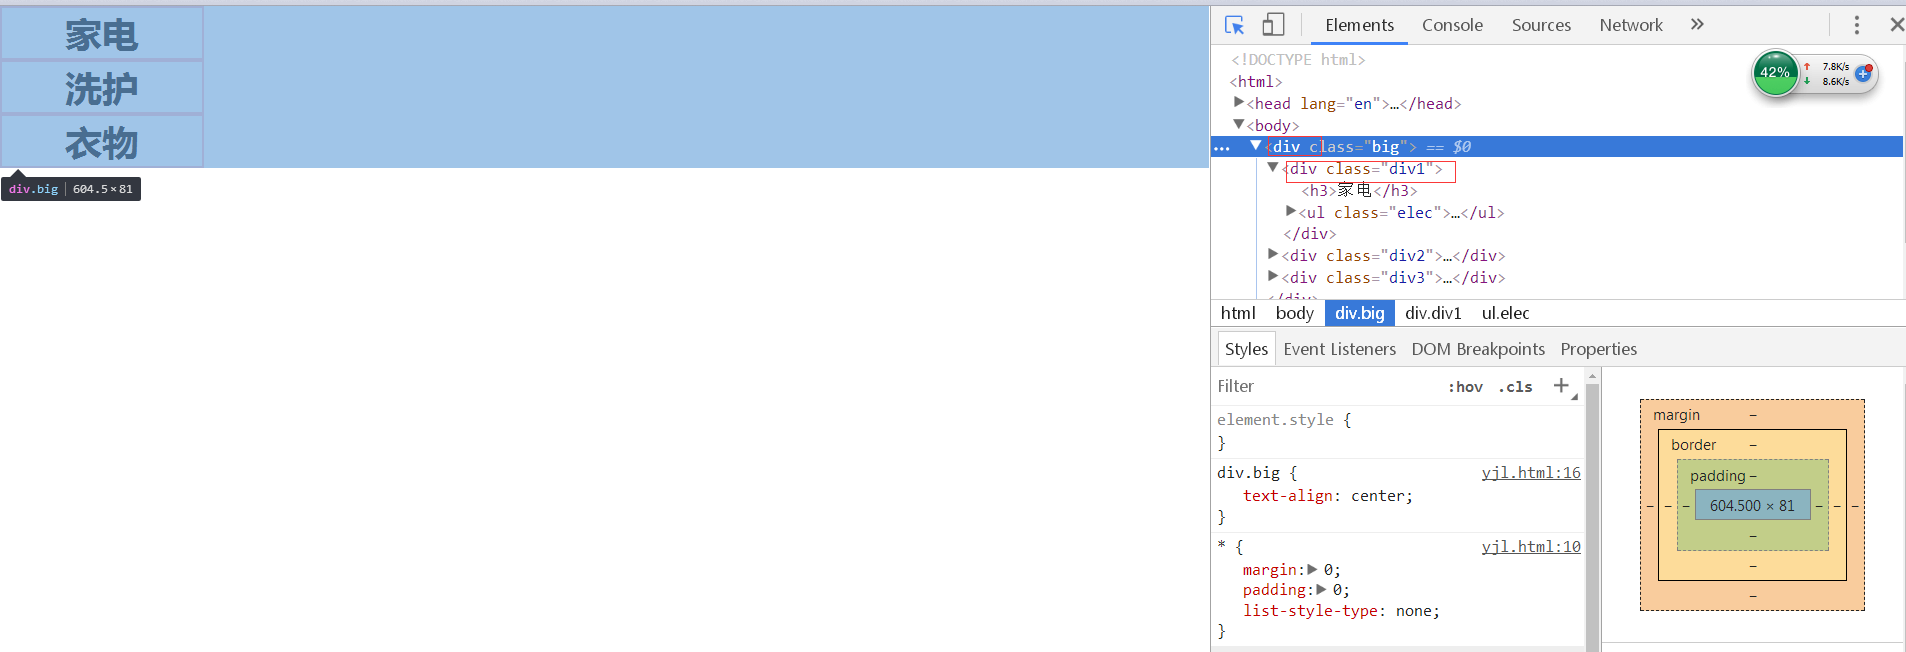Viewport: 1906px width, 652px height.
Task: Click the styles Filter input field
Action: pos(1325,386)
